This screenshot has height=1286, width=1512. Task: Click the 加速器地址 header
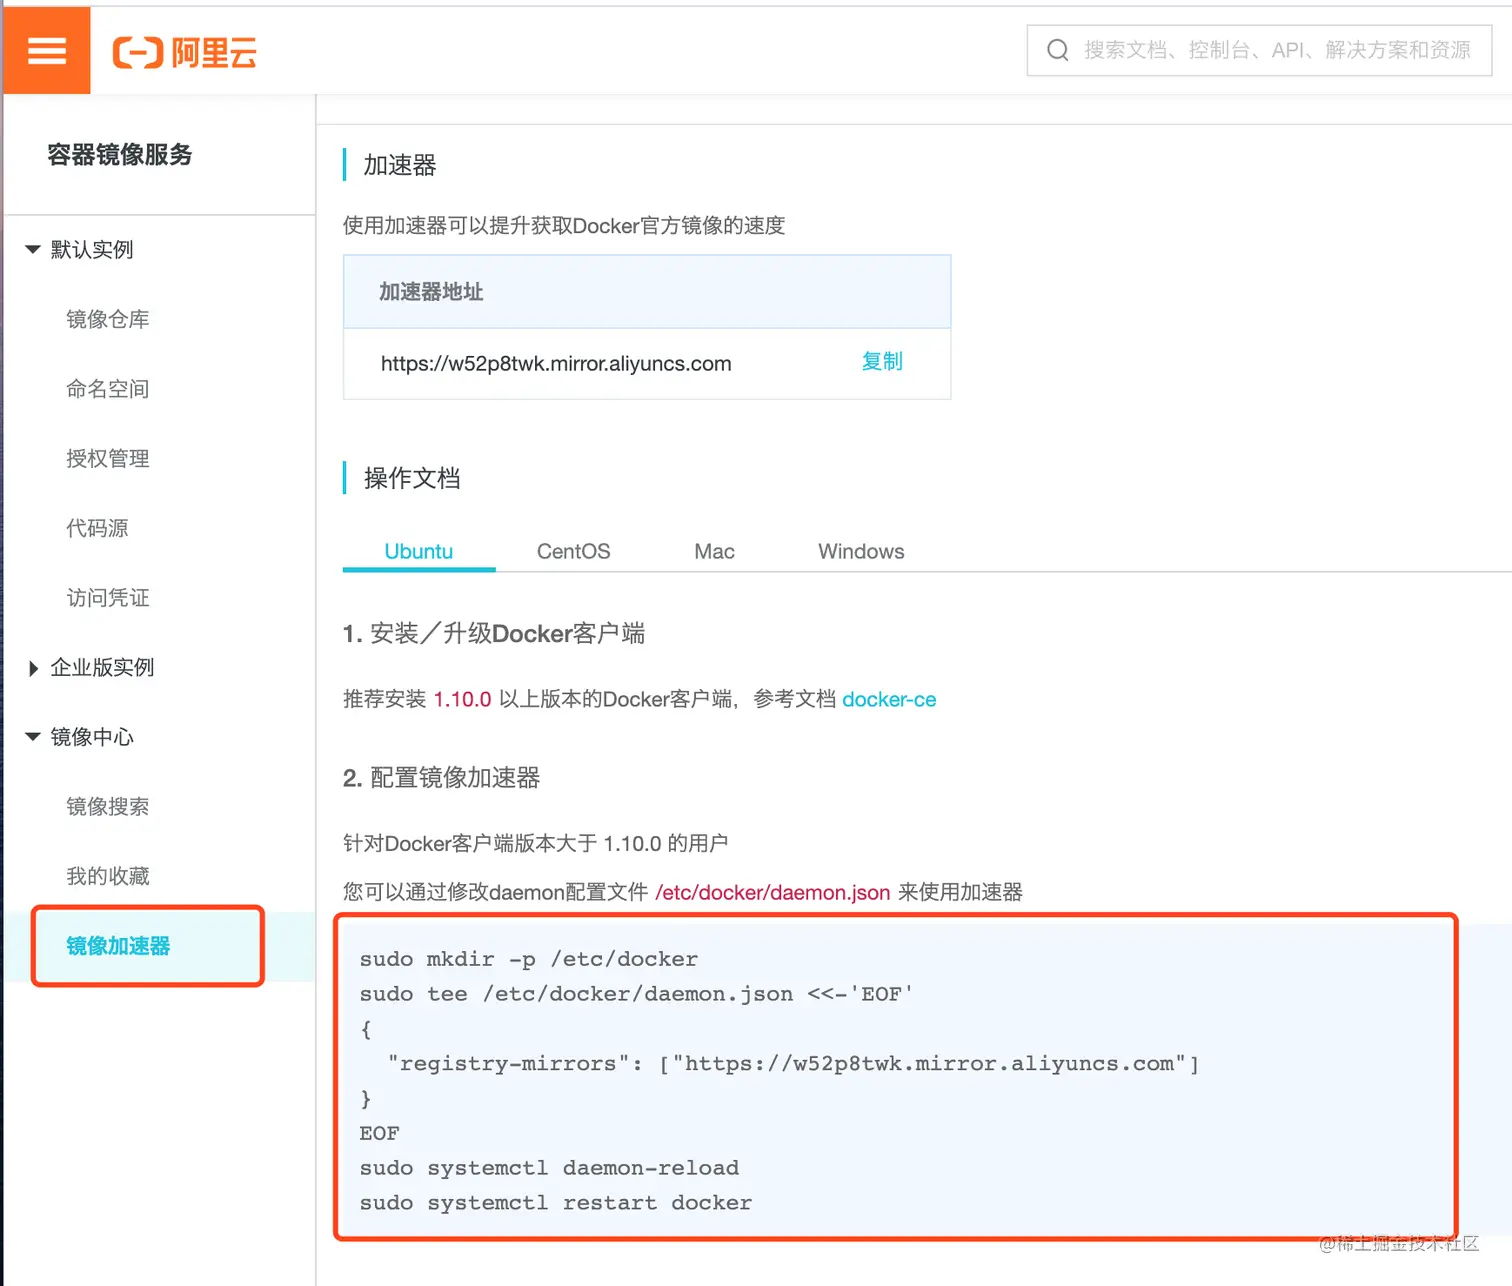(431, 292)
